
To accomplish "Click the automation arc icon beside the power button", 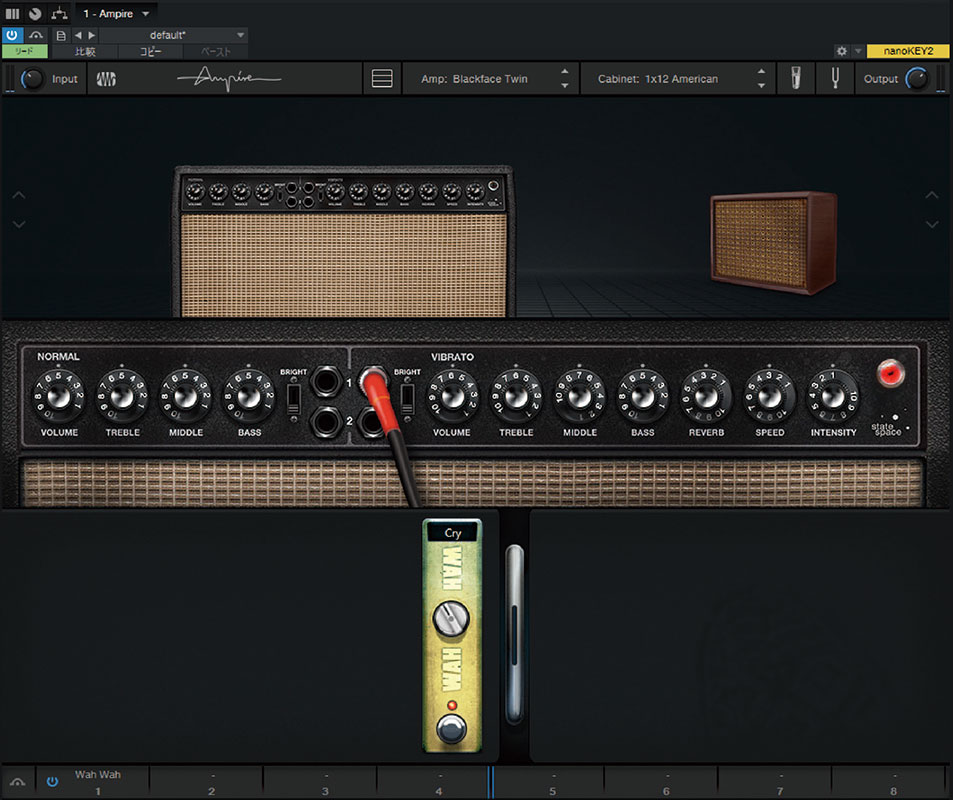I will click(36, 35).
